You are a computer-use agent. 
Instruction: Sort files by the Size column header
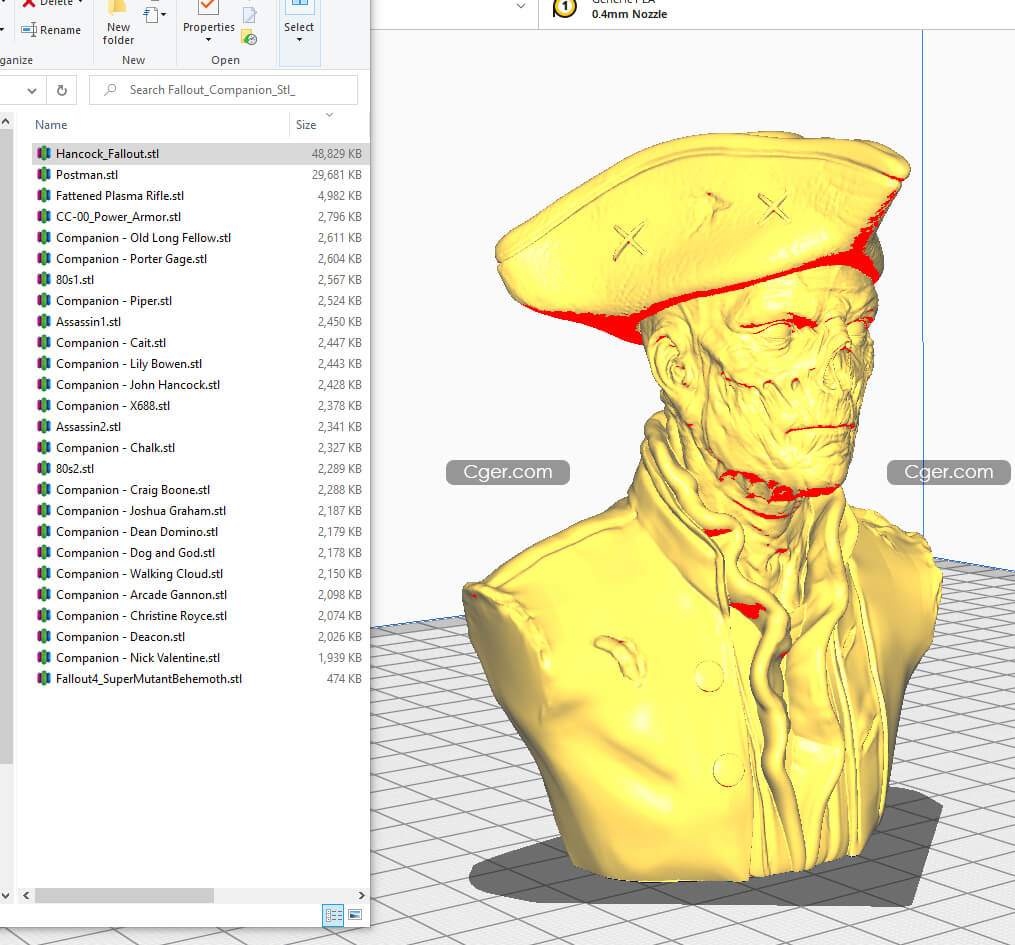click(x=306, y=125)
